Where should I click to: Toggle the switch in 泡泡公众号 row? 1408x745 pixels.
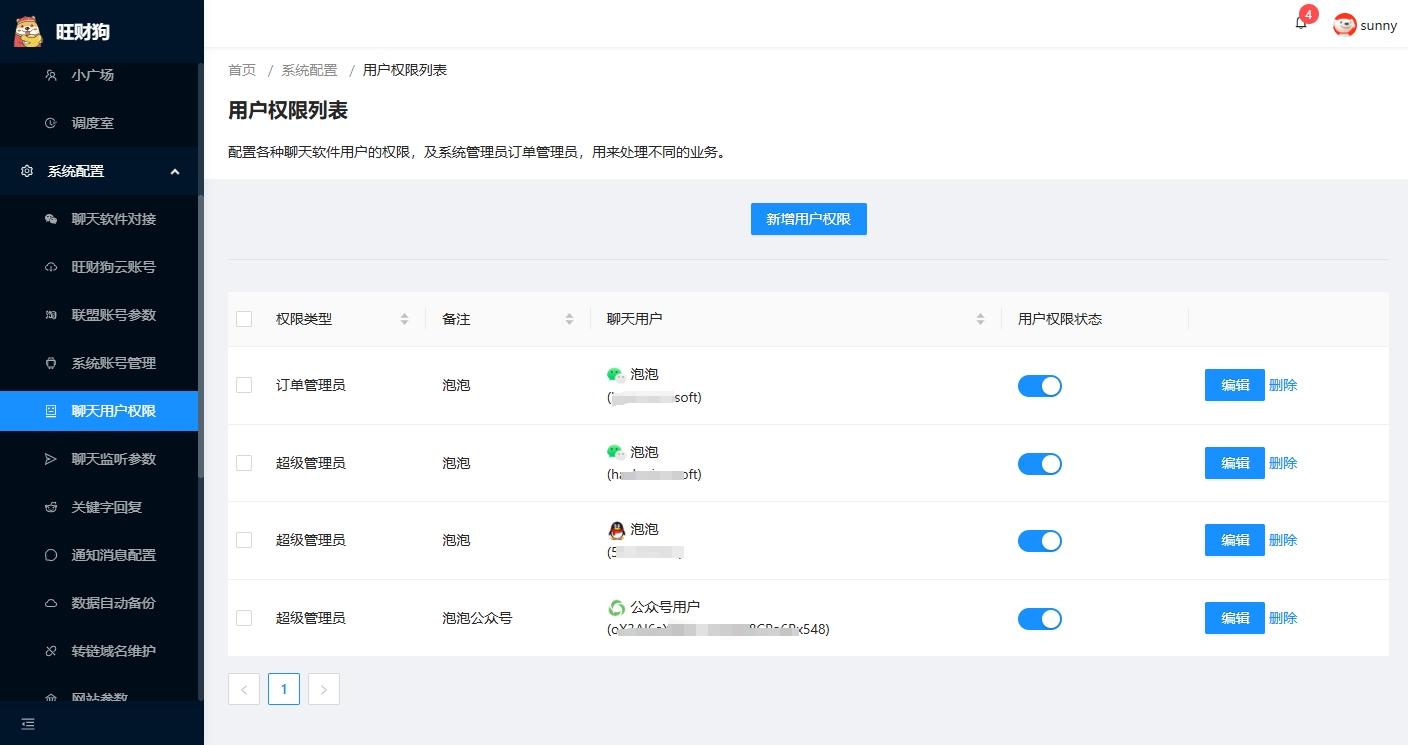1039,619
